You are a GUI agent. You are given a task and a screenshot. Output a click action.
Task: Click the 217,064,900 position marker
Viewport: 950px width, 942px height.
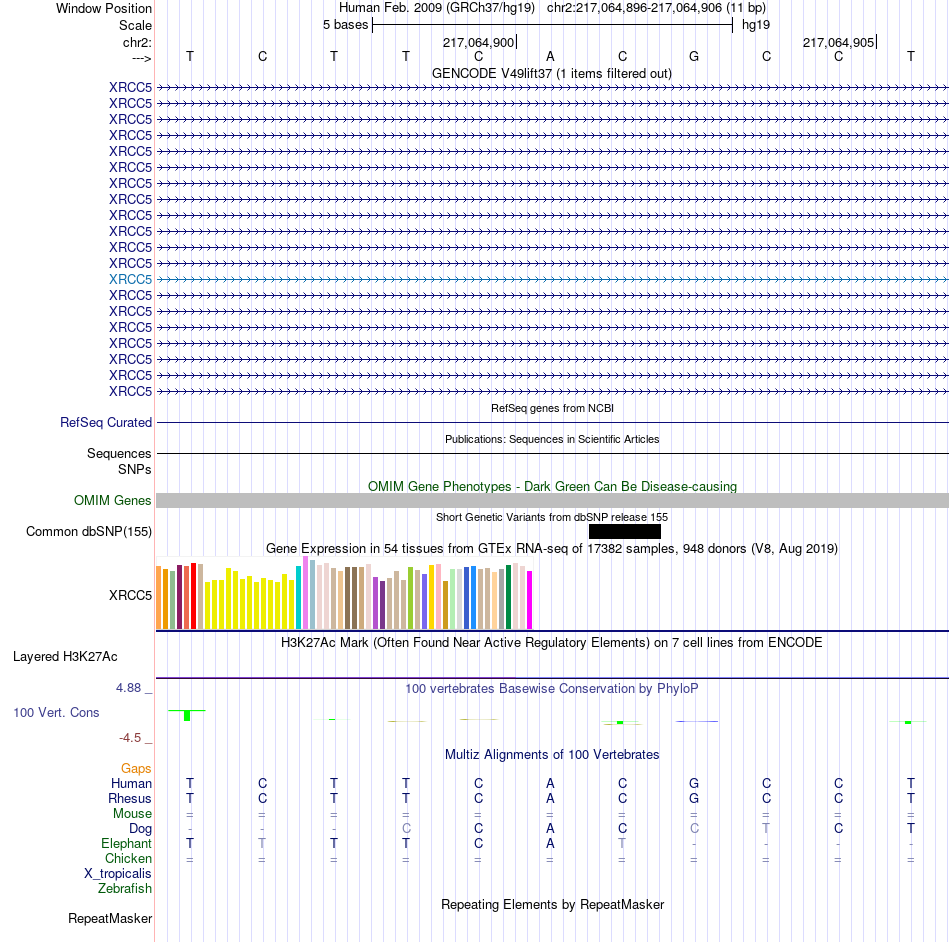479,42
